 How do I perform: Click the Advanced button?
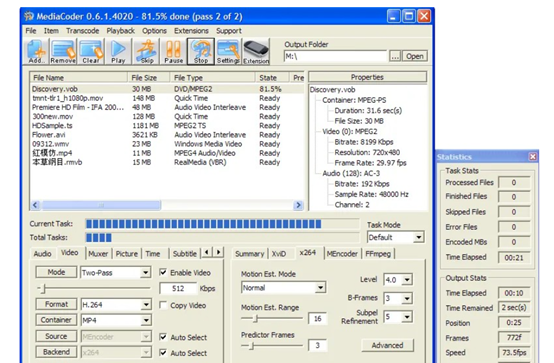coord(387,345)
